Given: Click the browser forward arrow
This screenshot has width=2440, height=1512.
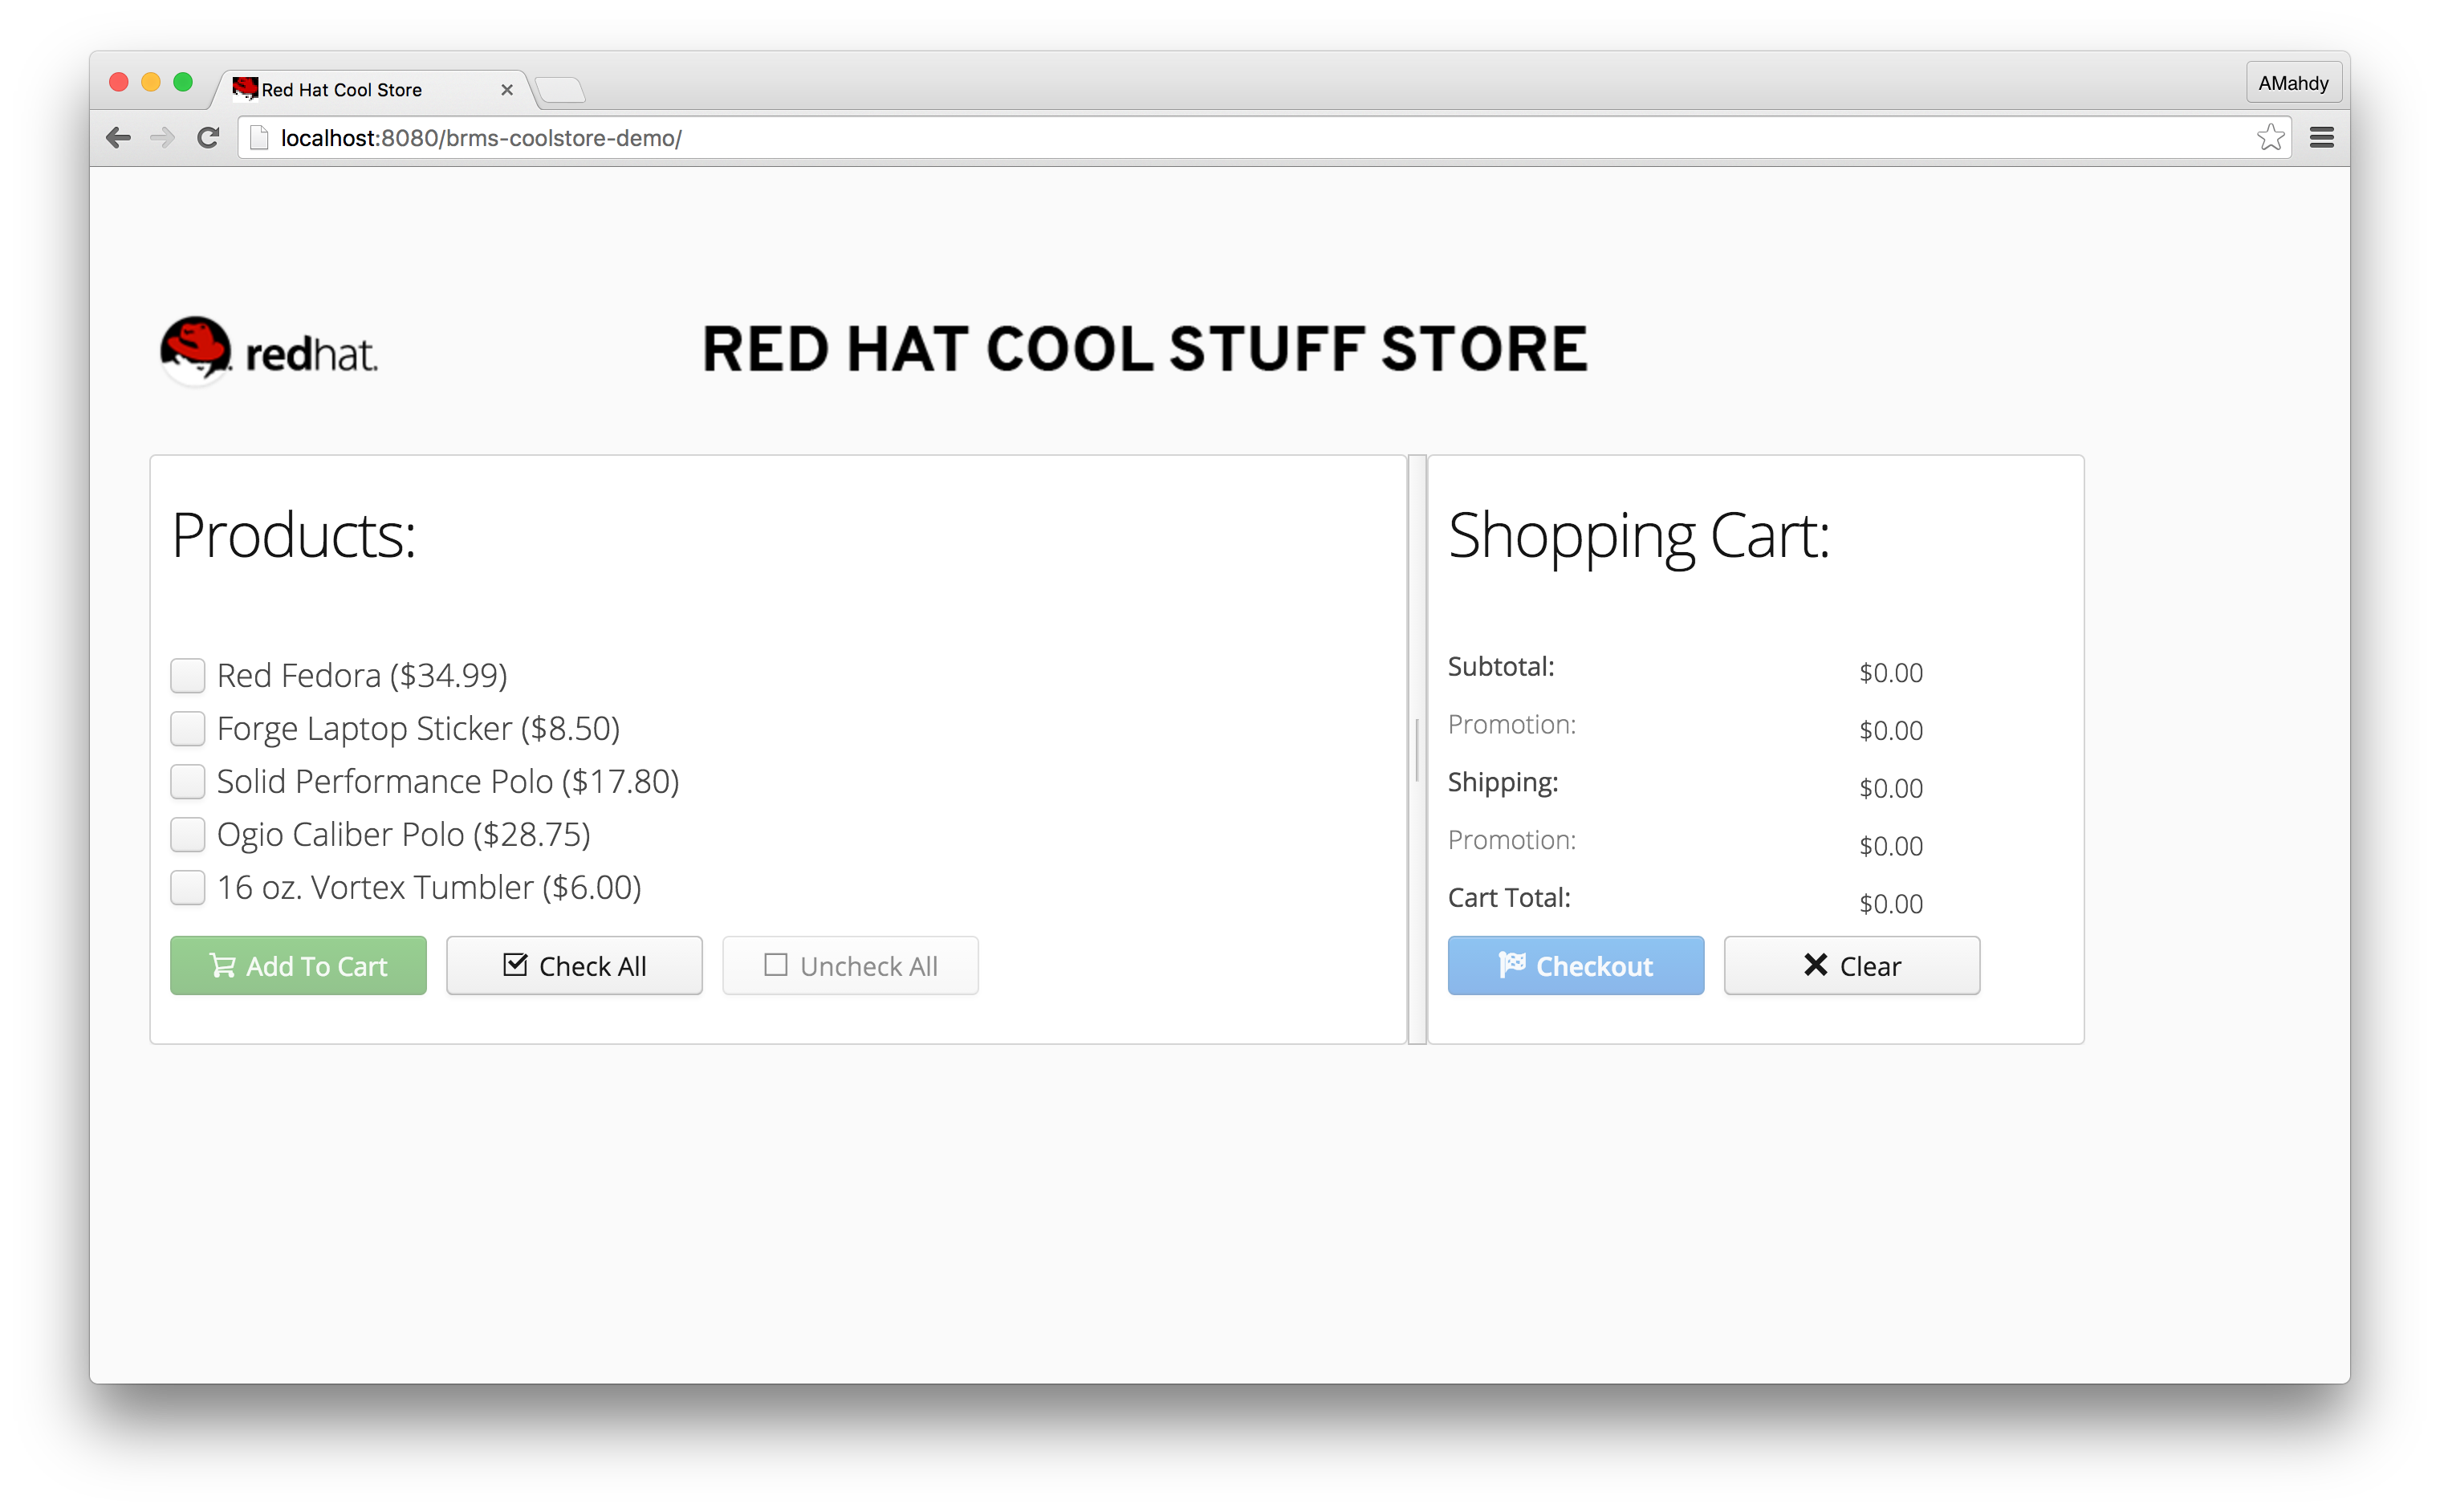Looking at the screenshot, I should 162,138.
